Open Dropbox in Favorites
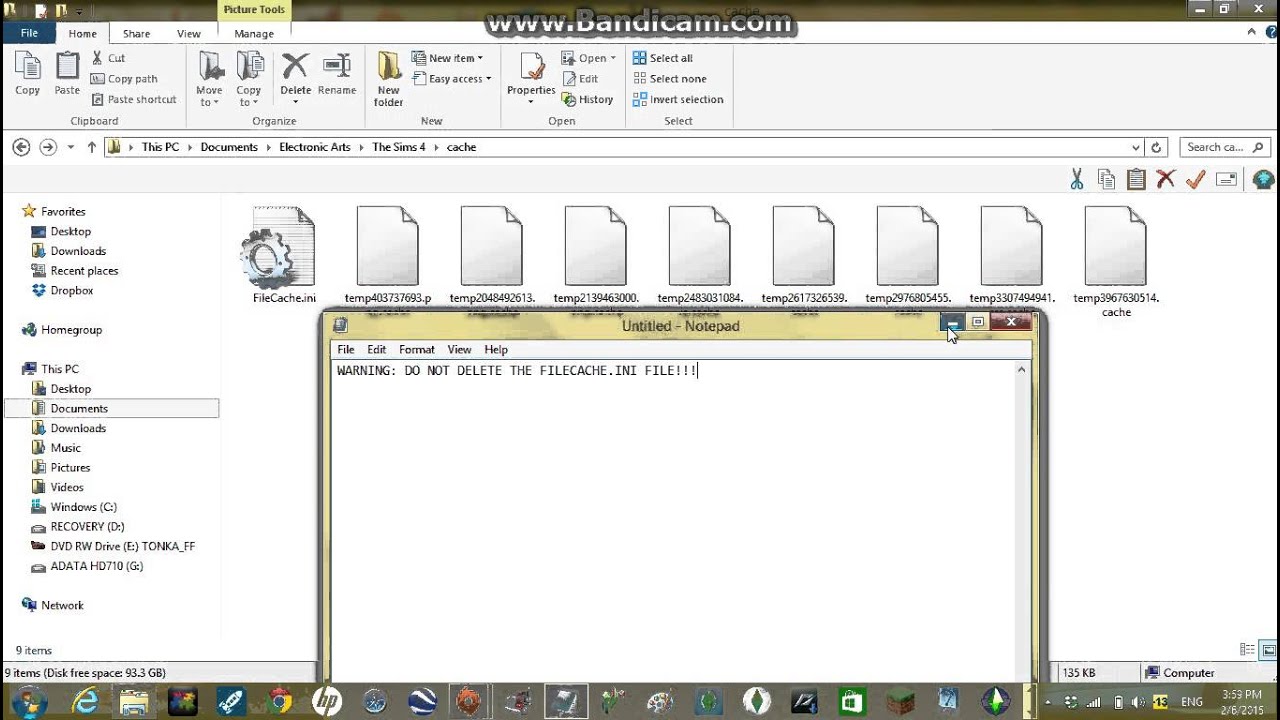This screenshot has width=1280, height=720. pos(71,290)
